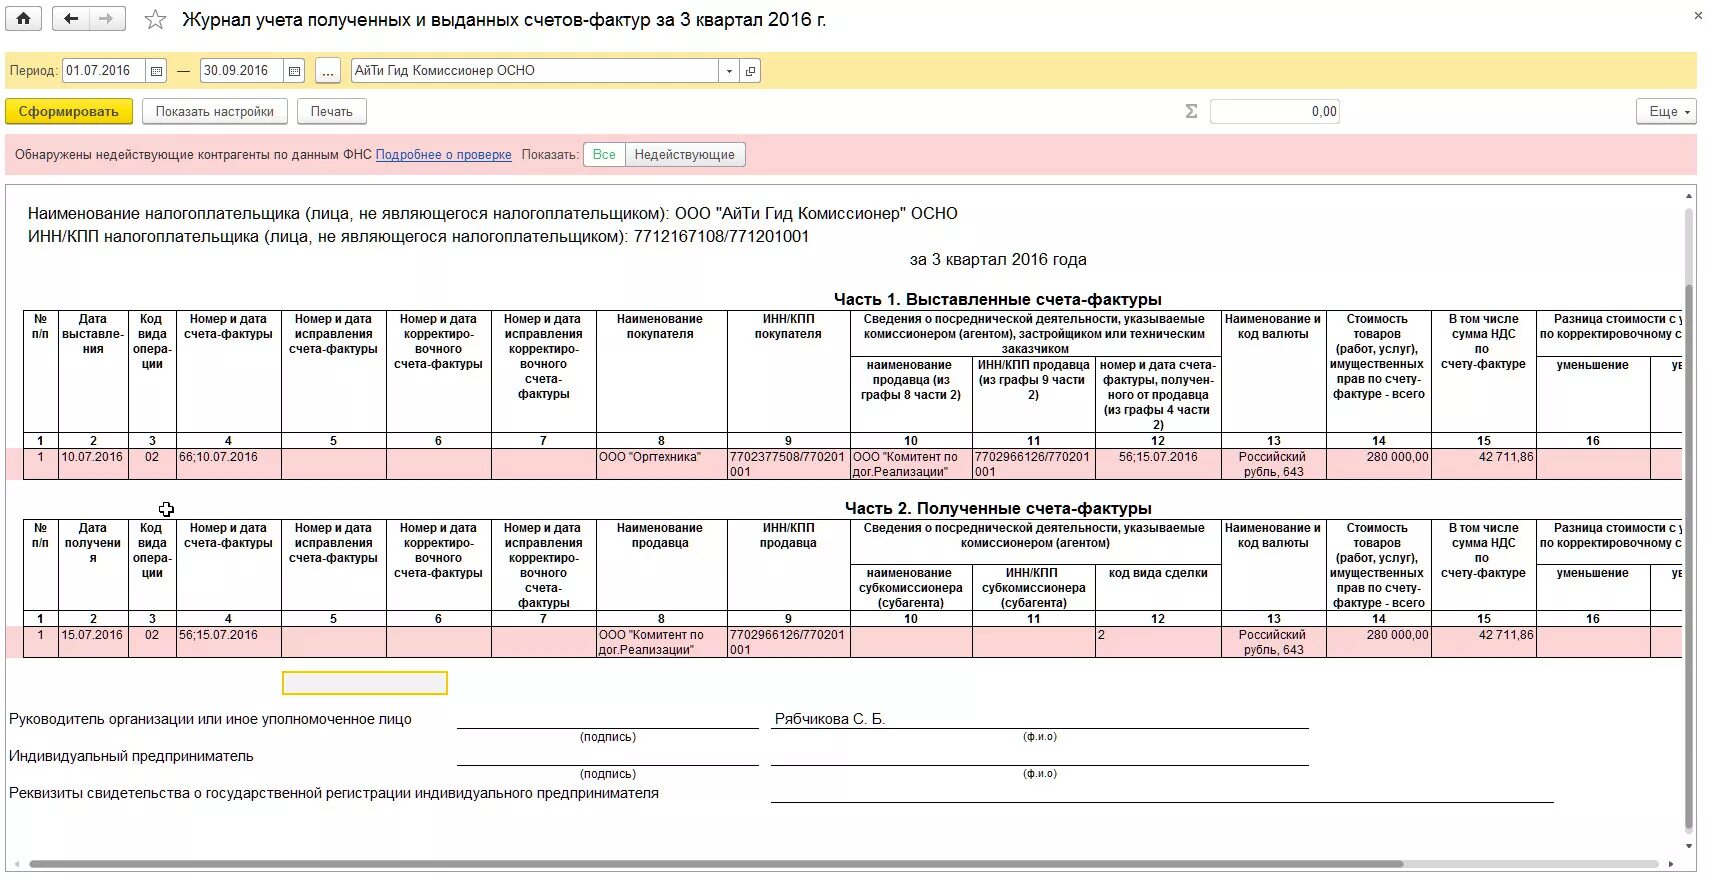Expand organization dropdown list
This screenshot has width=1710, height=881.
pyautogui.click(x=729, y=71)
